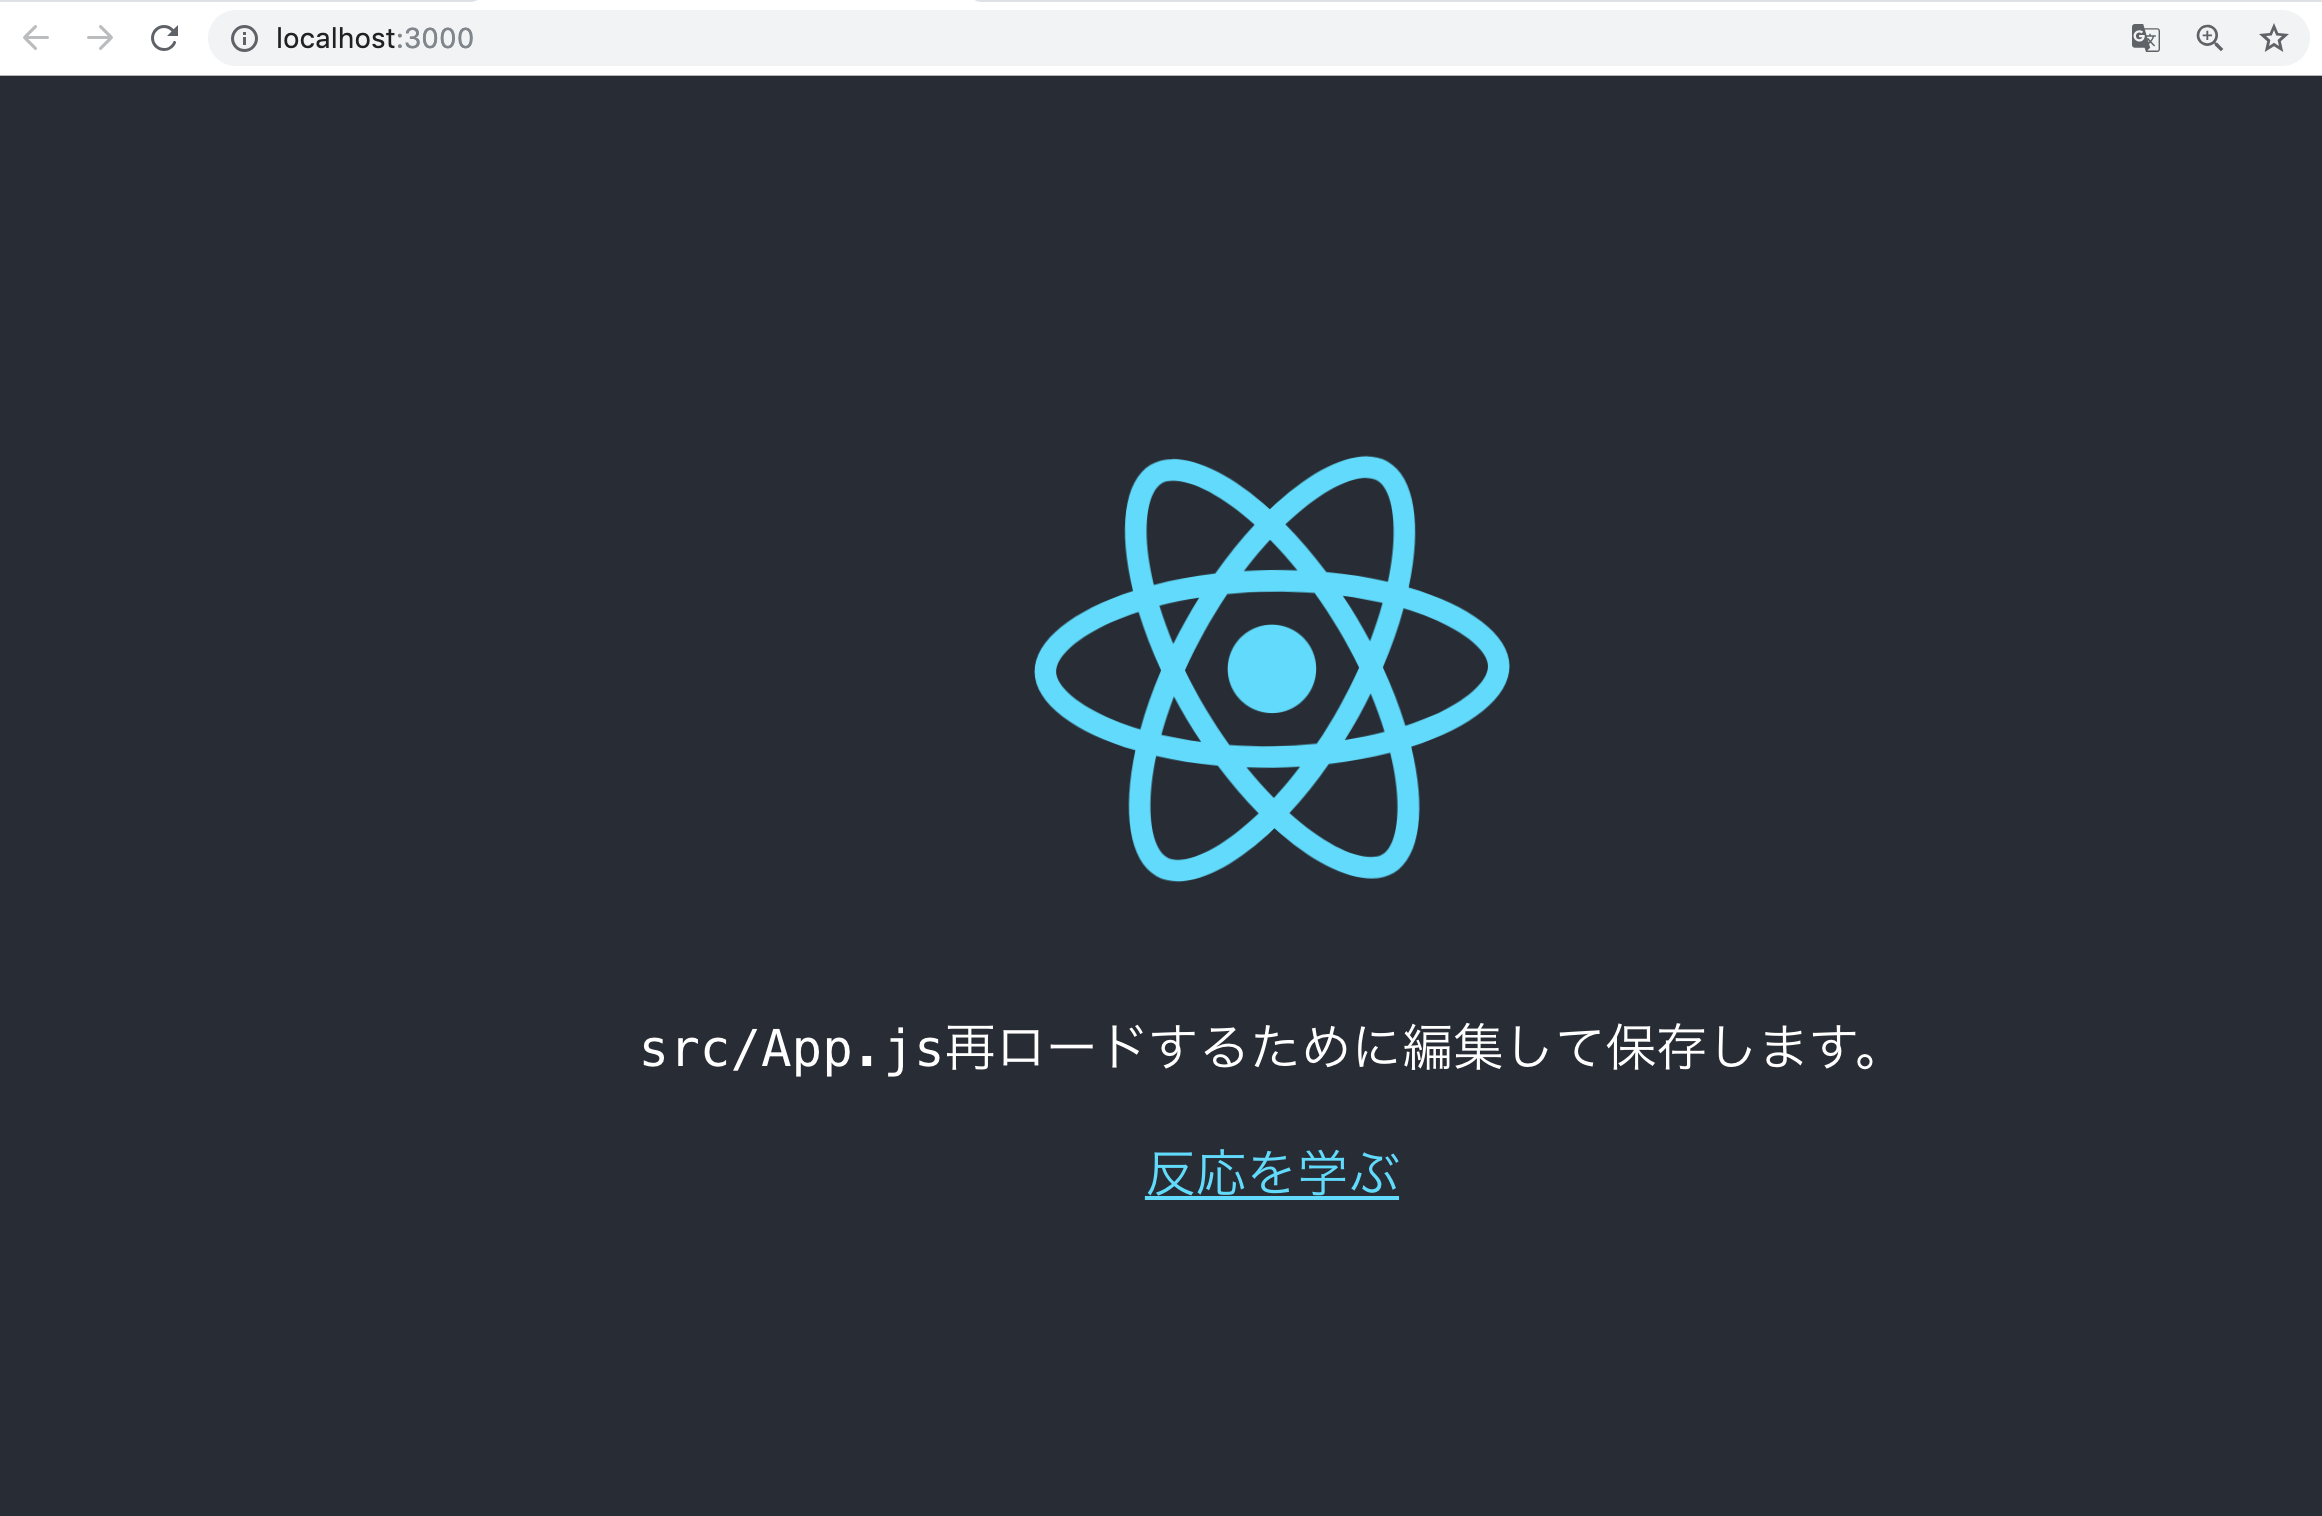2322x1516 pixels.
Task: Click the back navigation arrow
Action: [x=36, y=38]
